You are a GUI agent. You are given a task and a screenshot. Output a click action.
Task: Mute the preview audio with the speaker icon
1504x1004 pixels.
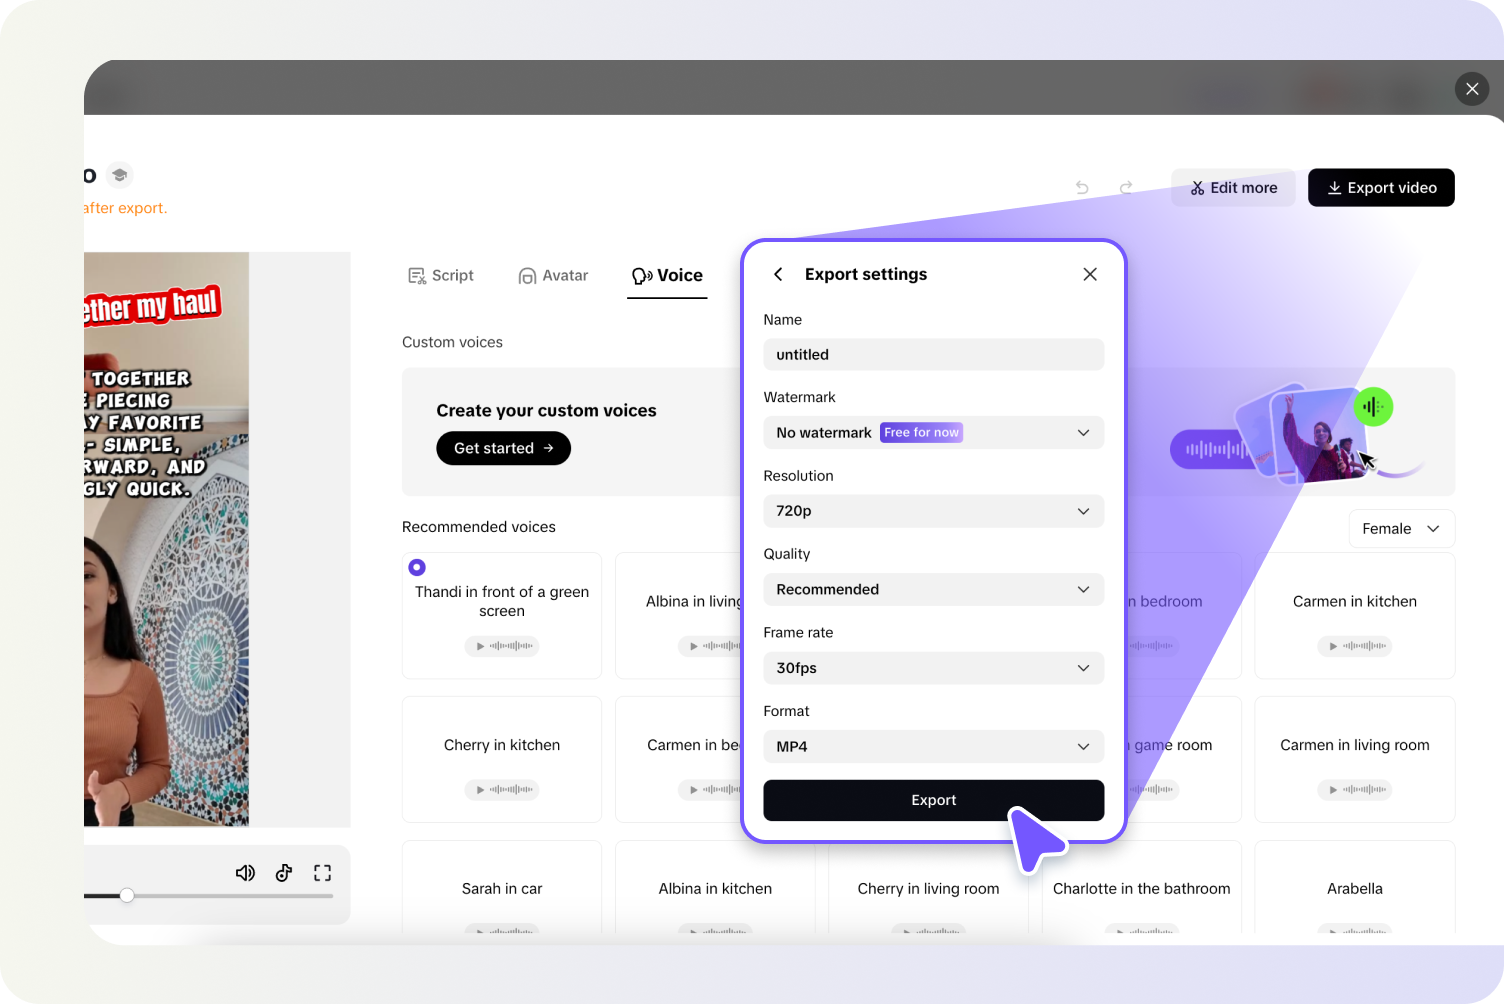(x=245, y=872)
